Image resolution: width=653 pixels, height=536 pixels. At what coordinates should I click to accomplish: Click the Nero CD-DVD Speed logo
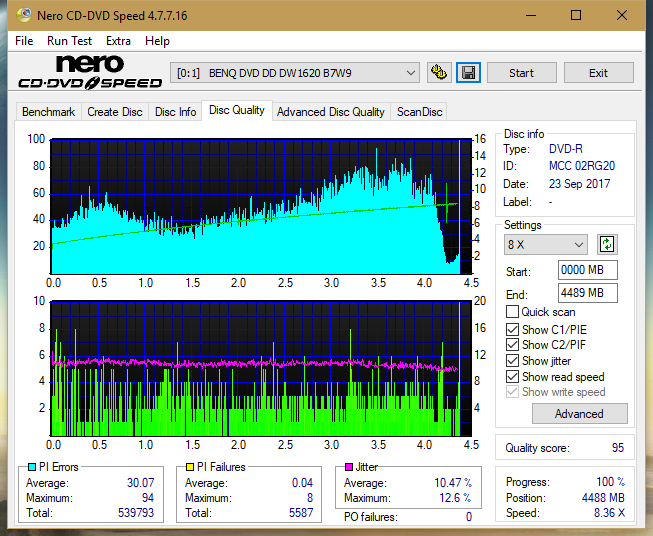coord(90,72)
